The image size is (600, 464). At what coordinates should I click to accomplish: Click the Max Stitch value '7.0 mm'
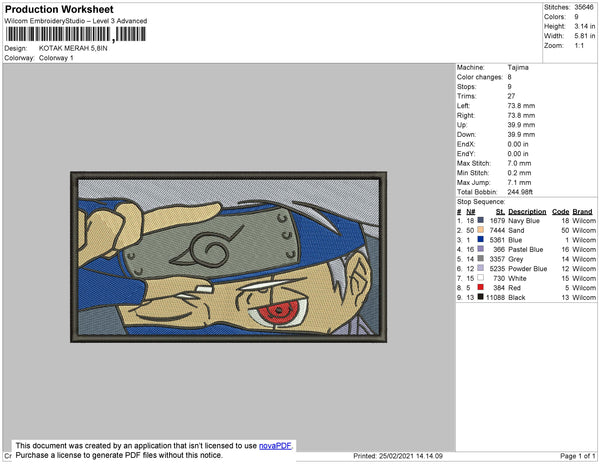[x=519, y=163]
